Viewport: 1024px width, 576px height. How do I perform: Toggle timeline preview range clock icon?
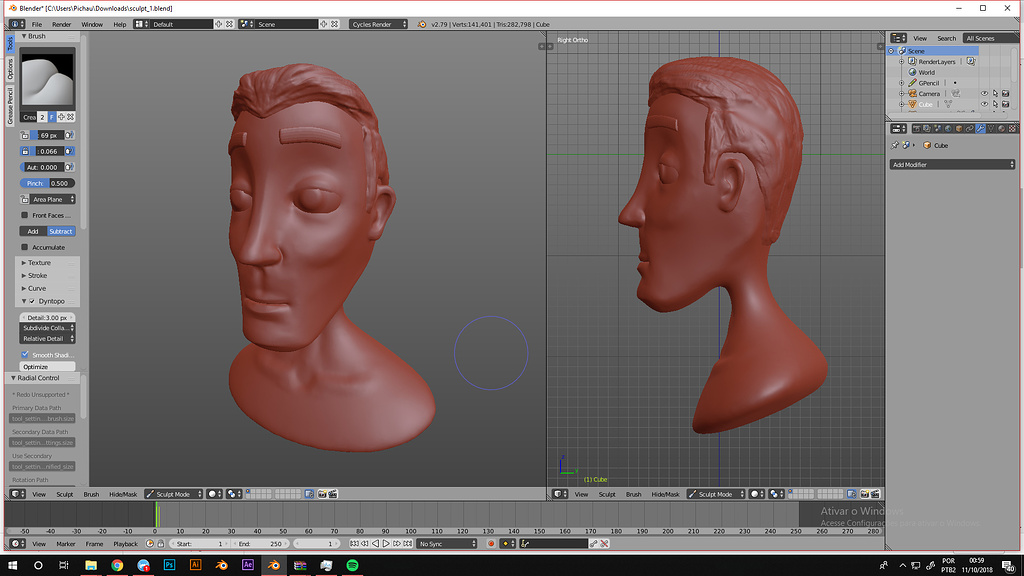[150, 543]
